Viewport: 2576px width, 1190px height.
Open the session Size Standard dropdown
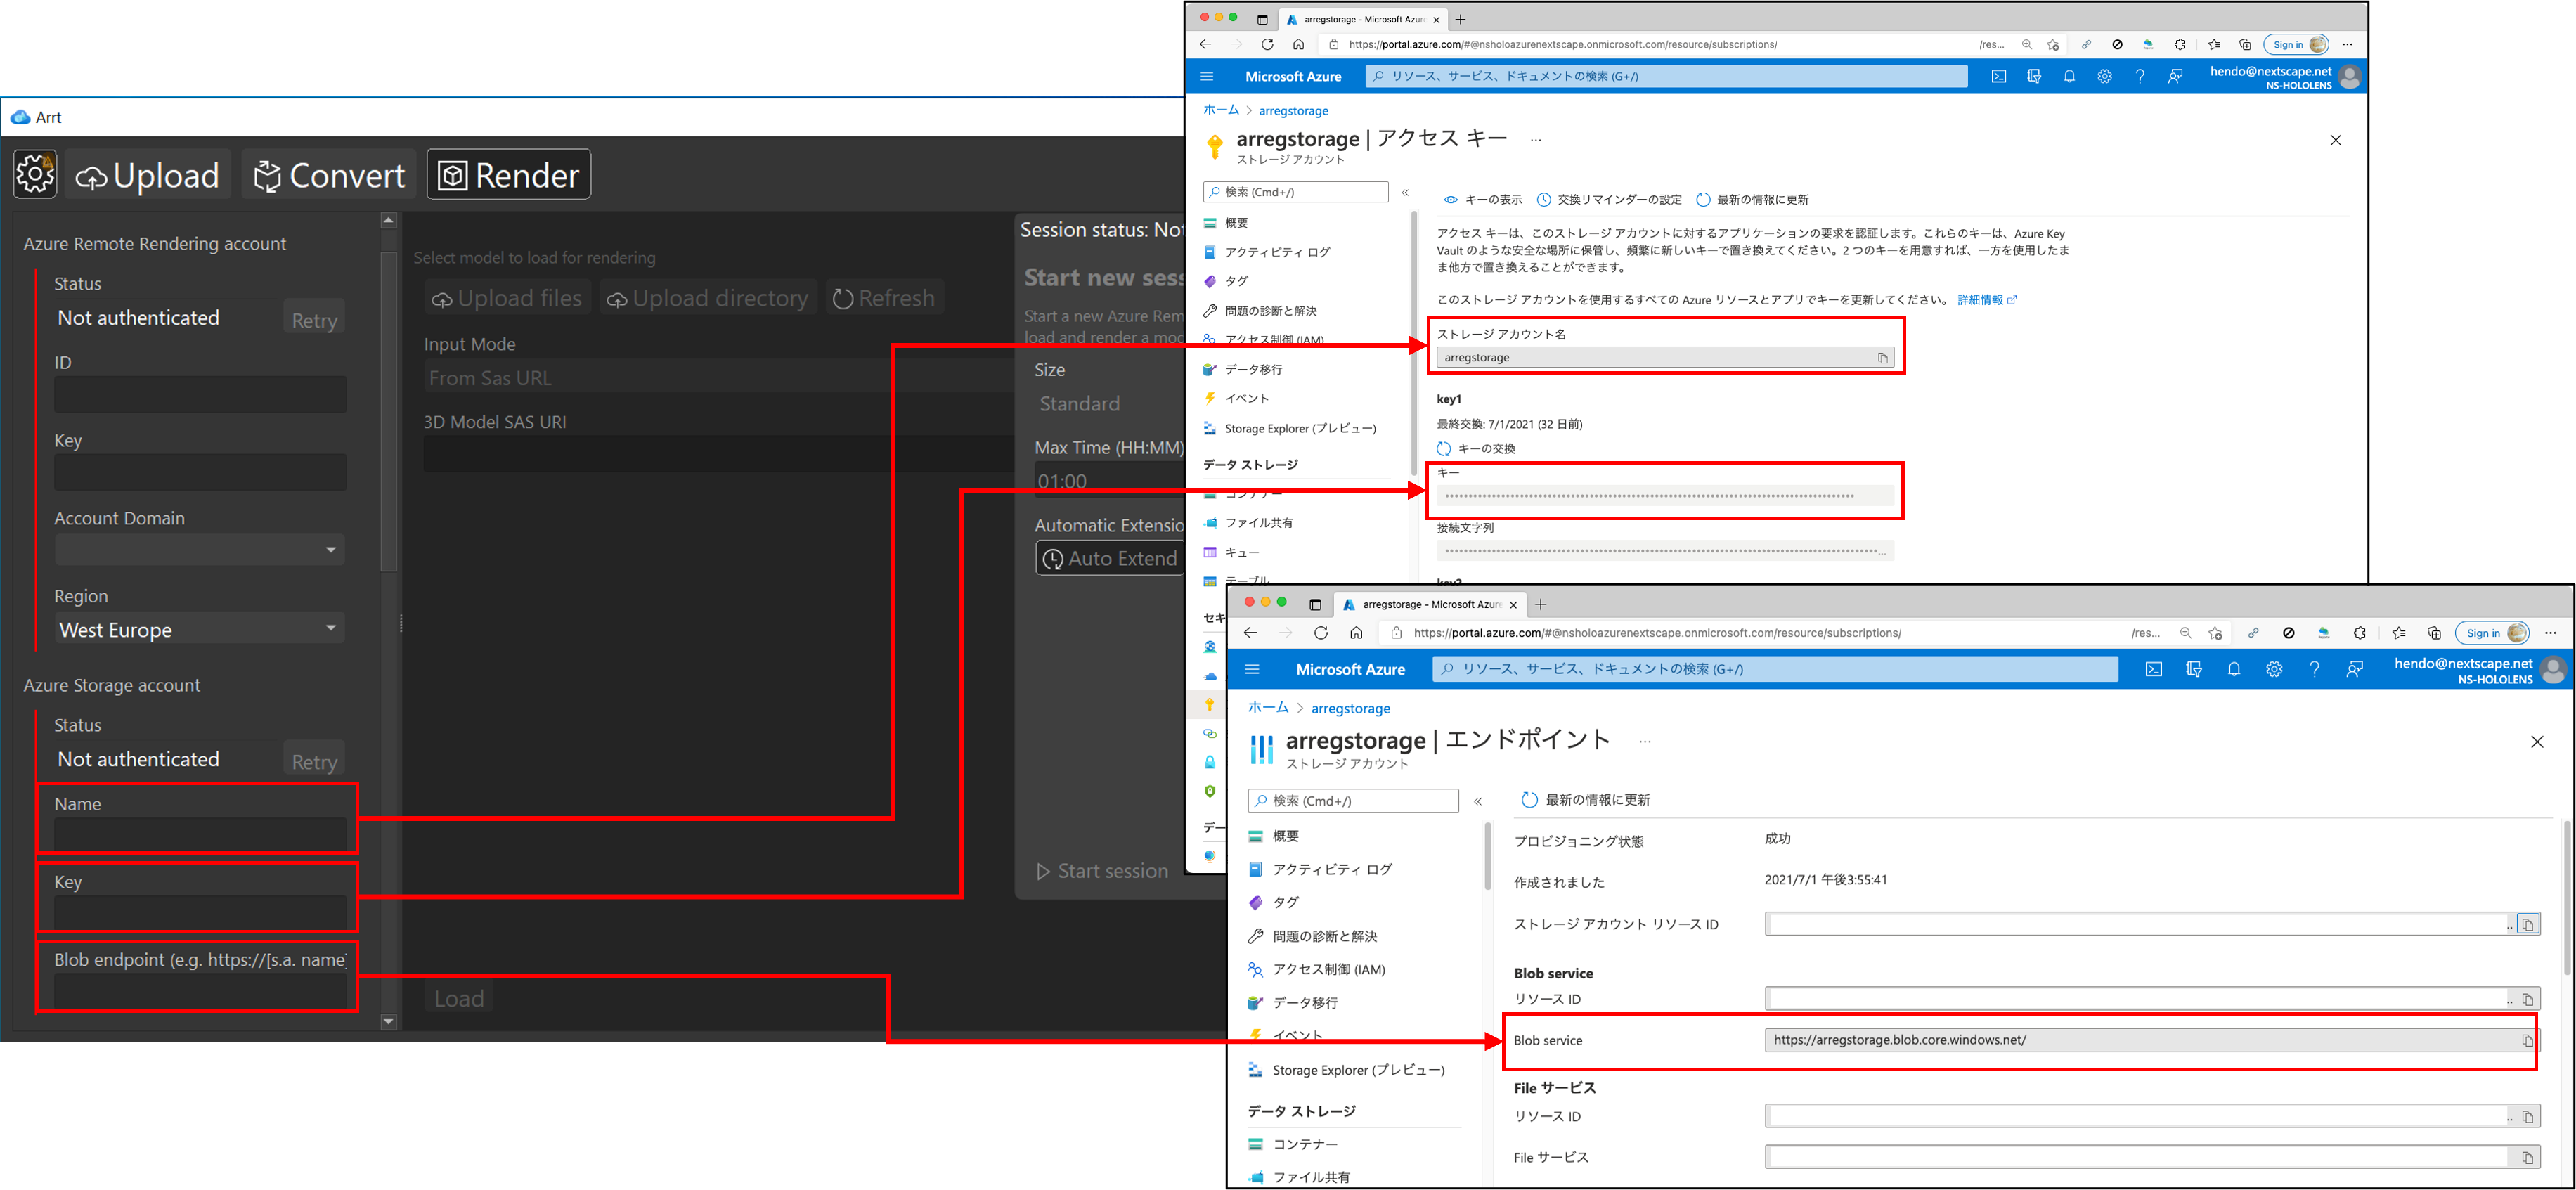pos(1108,404)
